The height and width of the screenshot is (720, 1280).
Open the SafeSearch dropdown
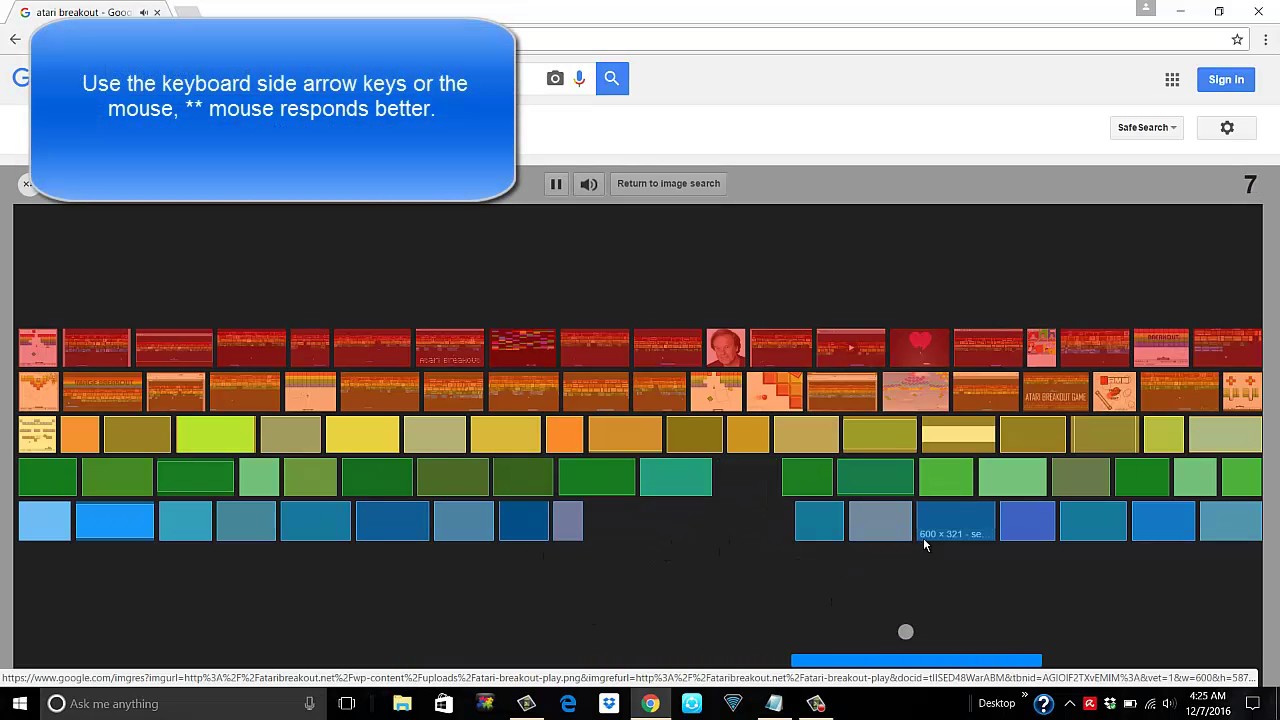tap(1147, 127)
